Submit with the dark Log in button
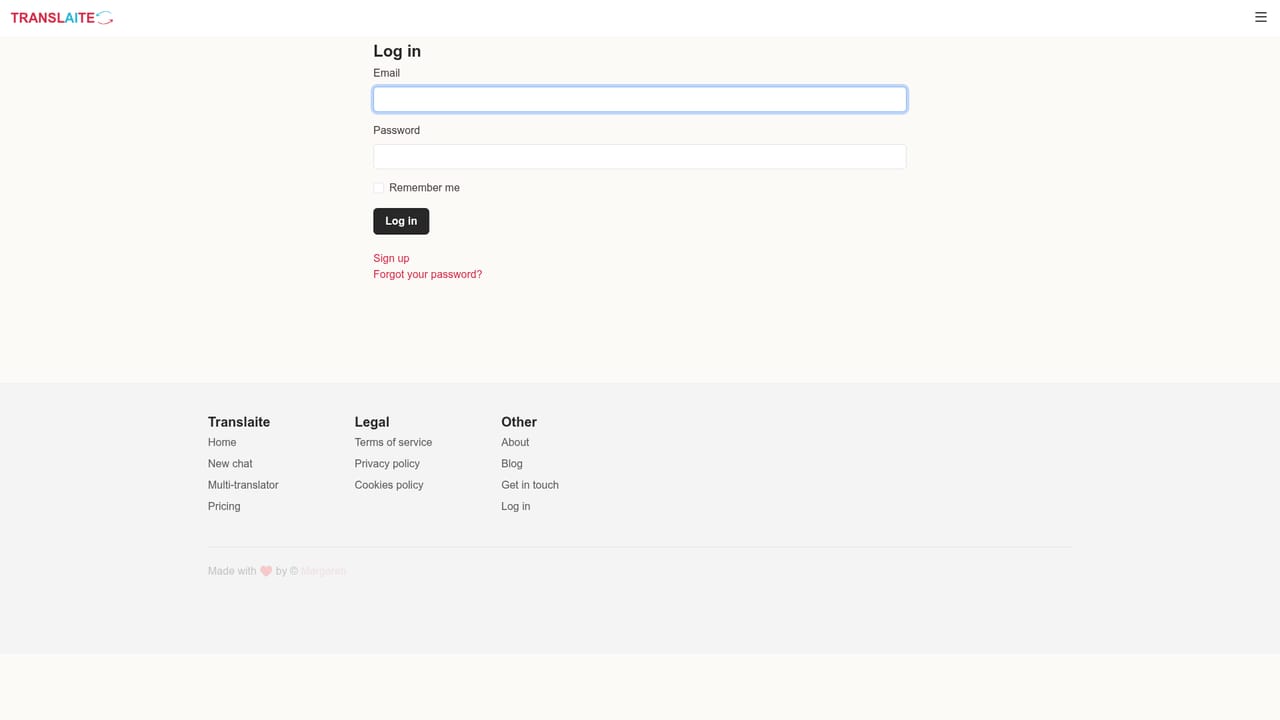1280x720 pixels. coord(401,221)
